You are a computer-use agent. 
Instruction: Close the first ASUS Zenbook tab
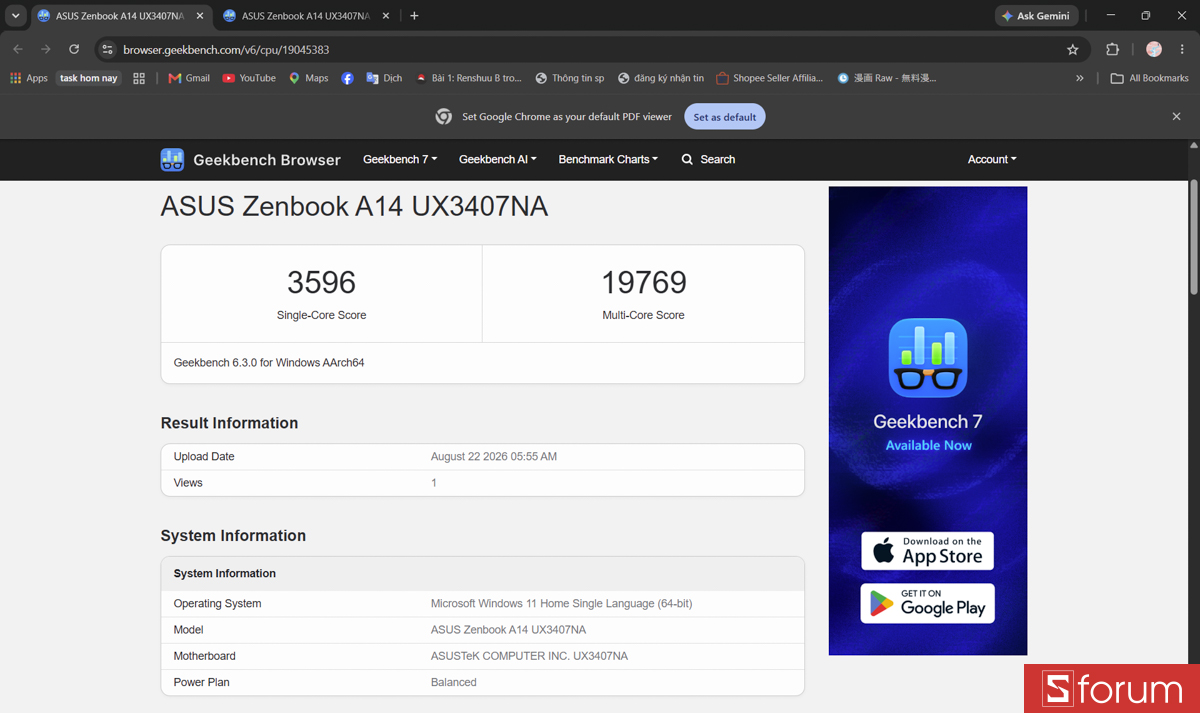coord(199,16)
